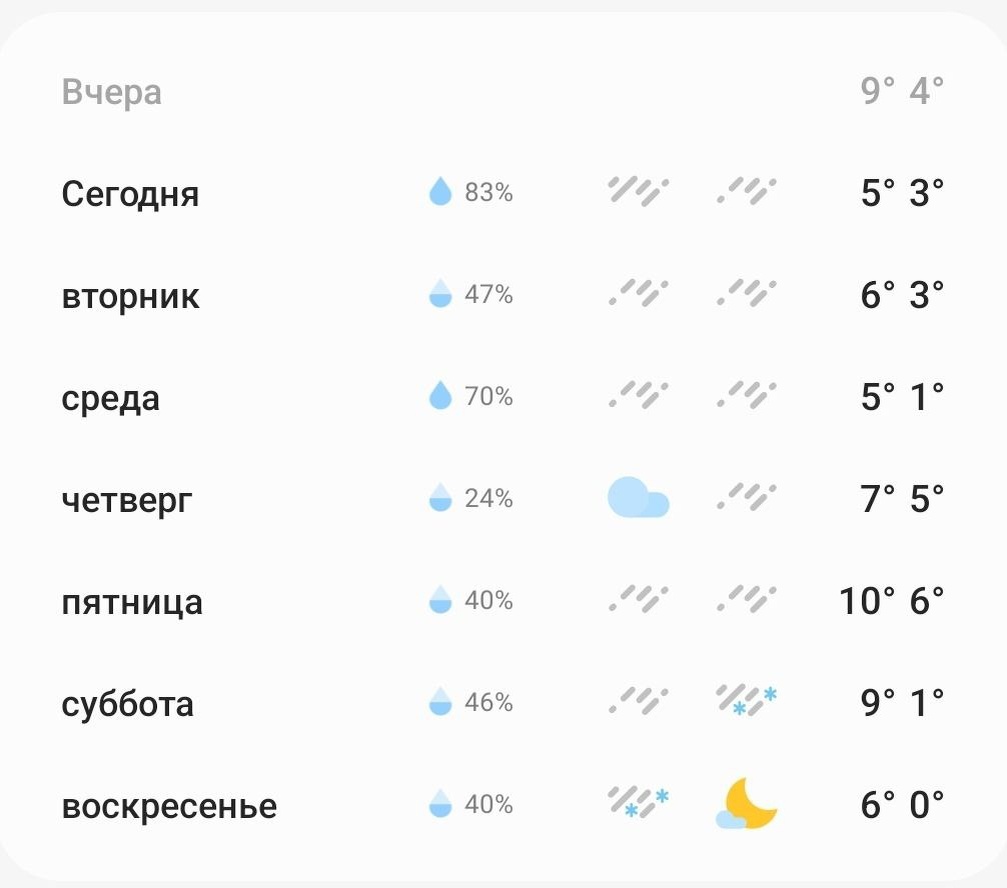Tap the Вчера row label
1007x888 pixels.
coord(112,92)
